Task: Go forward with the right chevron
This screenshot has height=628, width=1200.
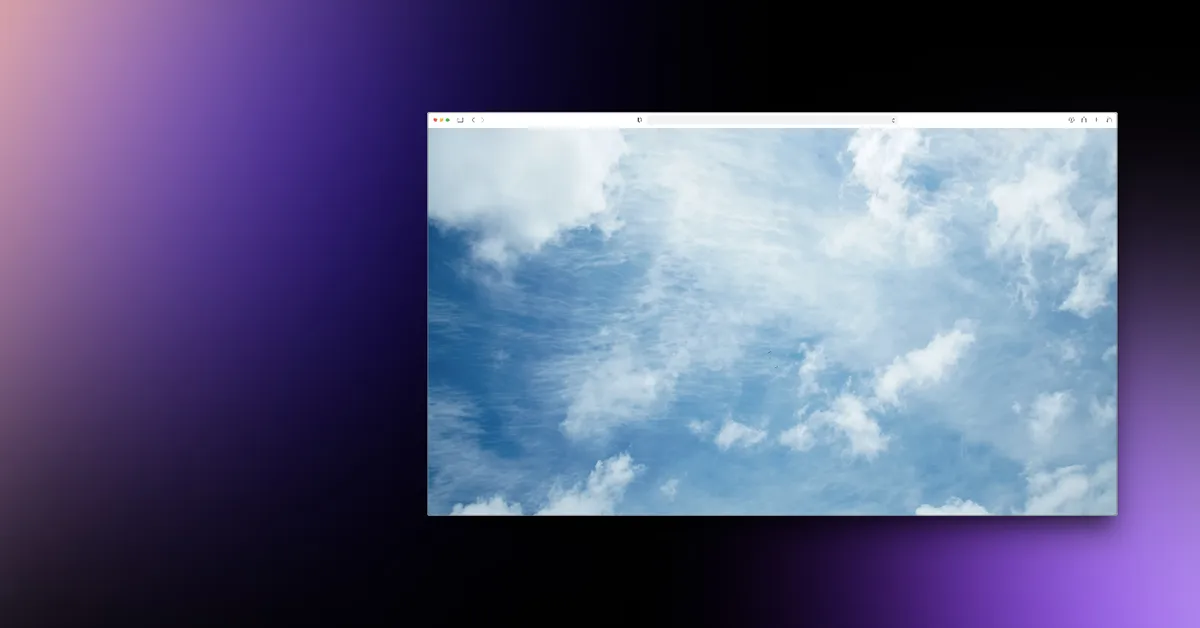Action: (482, 120)
